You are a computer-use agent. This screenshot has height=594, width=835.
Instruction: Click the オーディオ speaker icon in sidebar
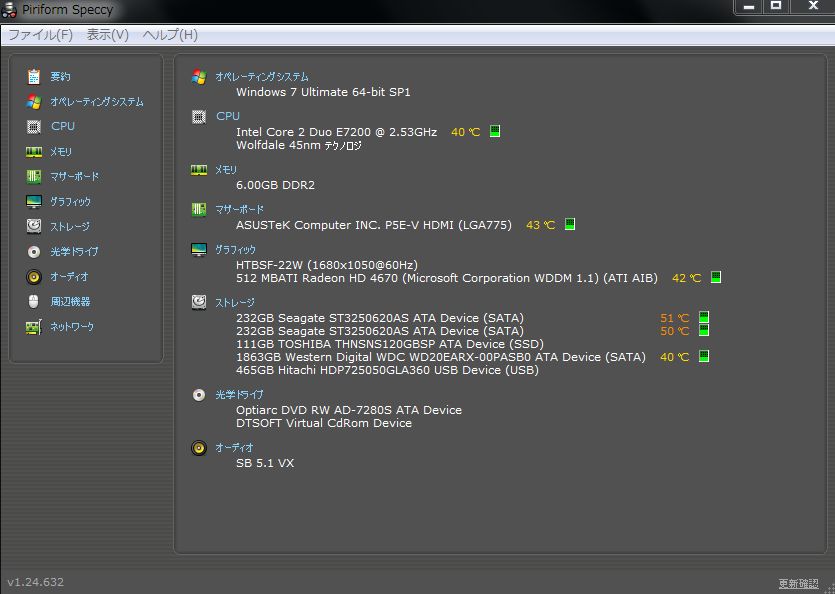34,276
